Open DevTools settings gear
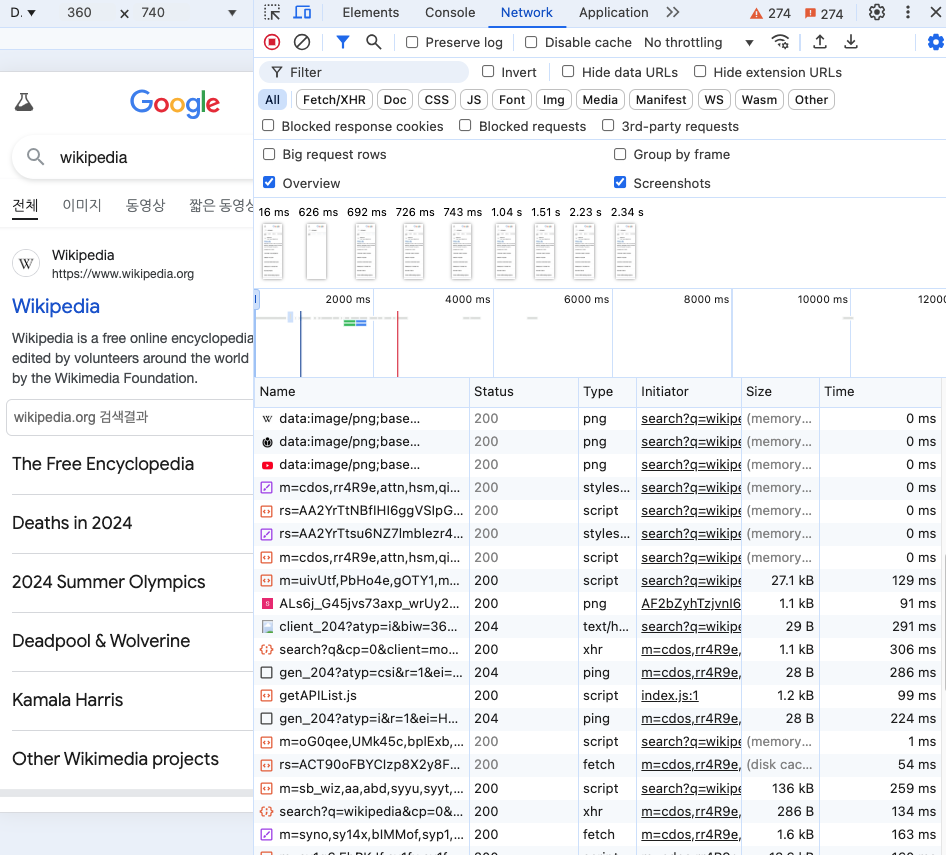This screenshot has height=855, width=946. (877, 12)
